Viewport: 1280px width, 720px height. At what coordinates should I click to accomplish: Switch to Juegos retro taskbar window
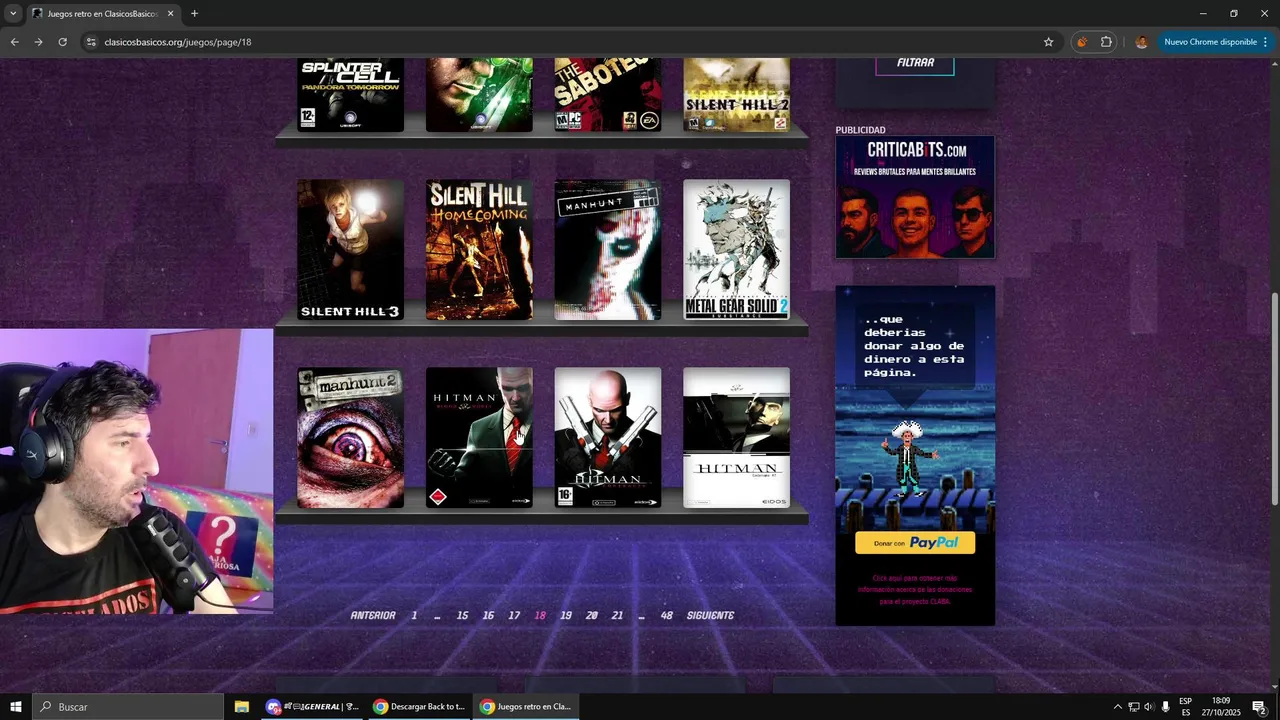(525, 707)
